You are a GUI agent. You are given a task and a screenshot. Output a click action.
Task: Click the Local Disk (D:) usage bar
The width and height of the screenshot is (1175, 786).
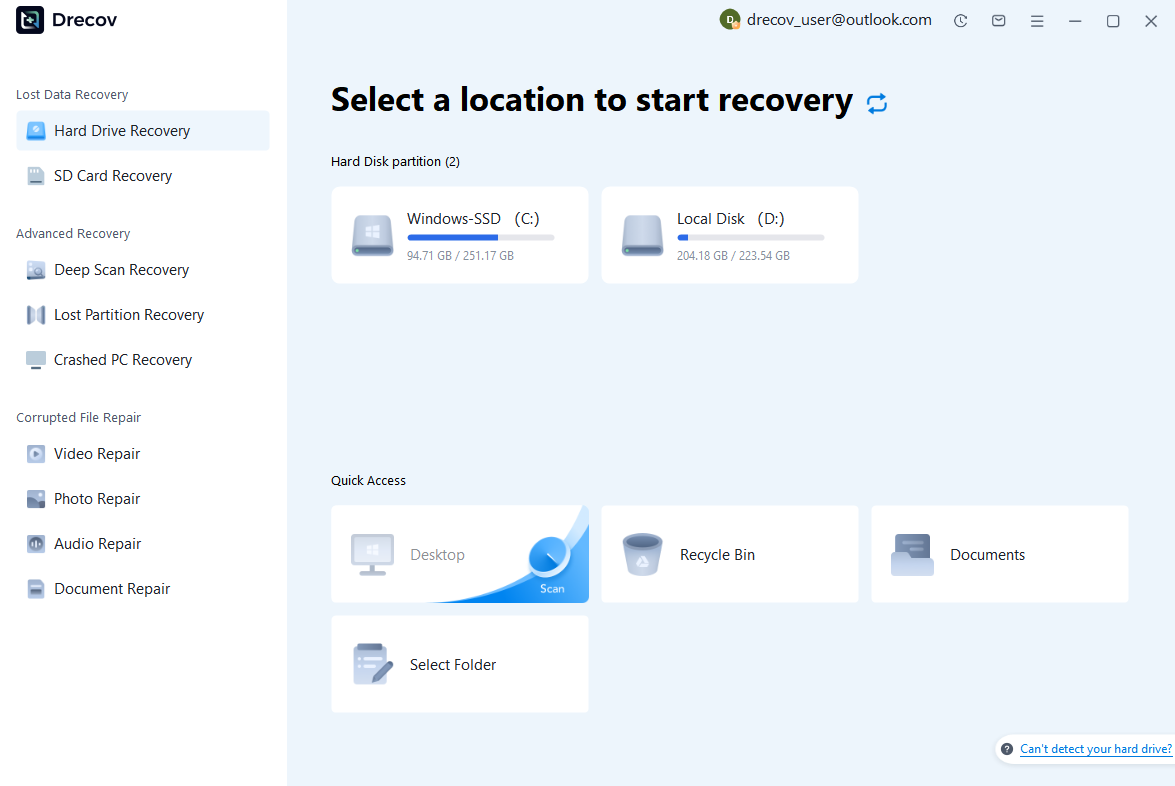click(x=750, y=237)
